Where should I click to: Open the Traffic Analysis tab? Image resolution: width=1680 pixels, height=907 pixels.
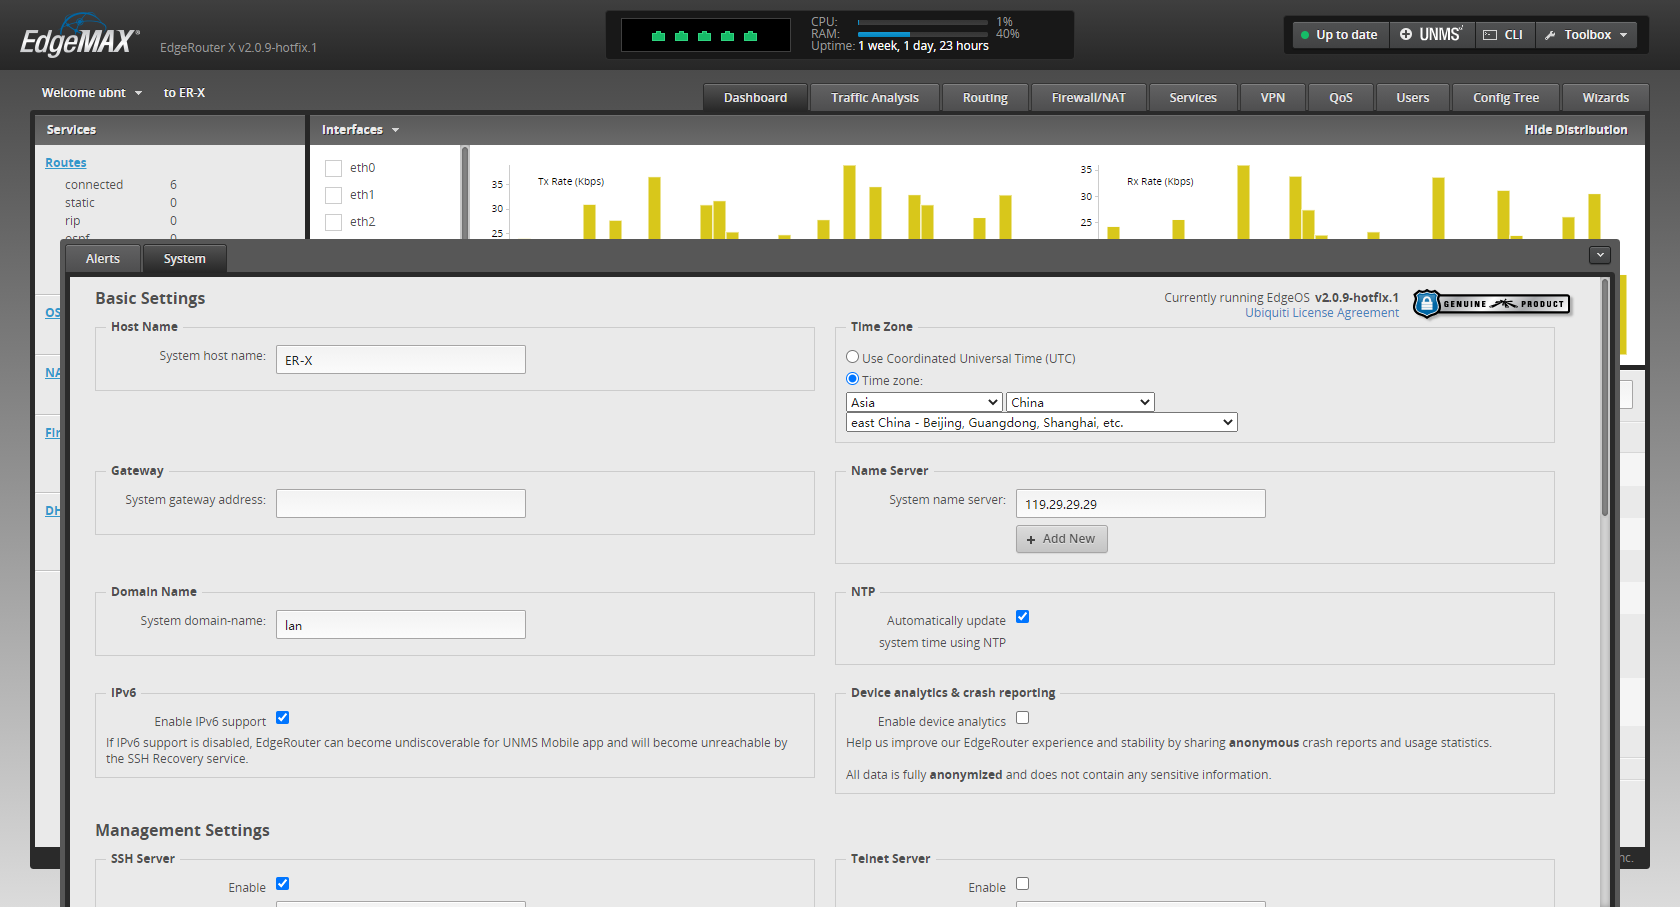click(875, 98)
